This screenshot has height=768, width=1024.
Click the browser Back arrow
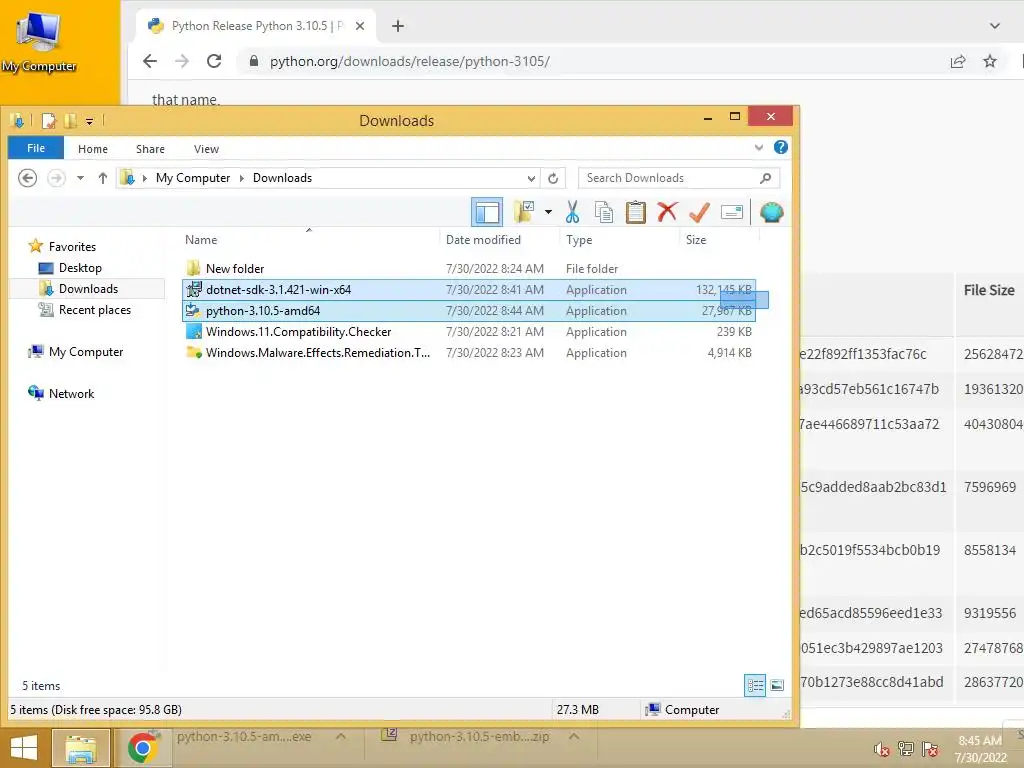tap(150, 61)
